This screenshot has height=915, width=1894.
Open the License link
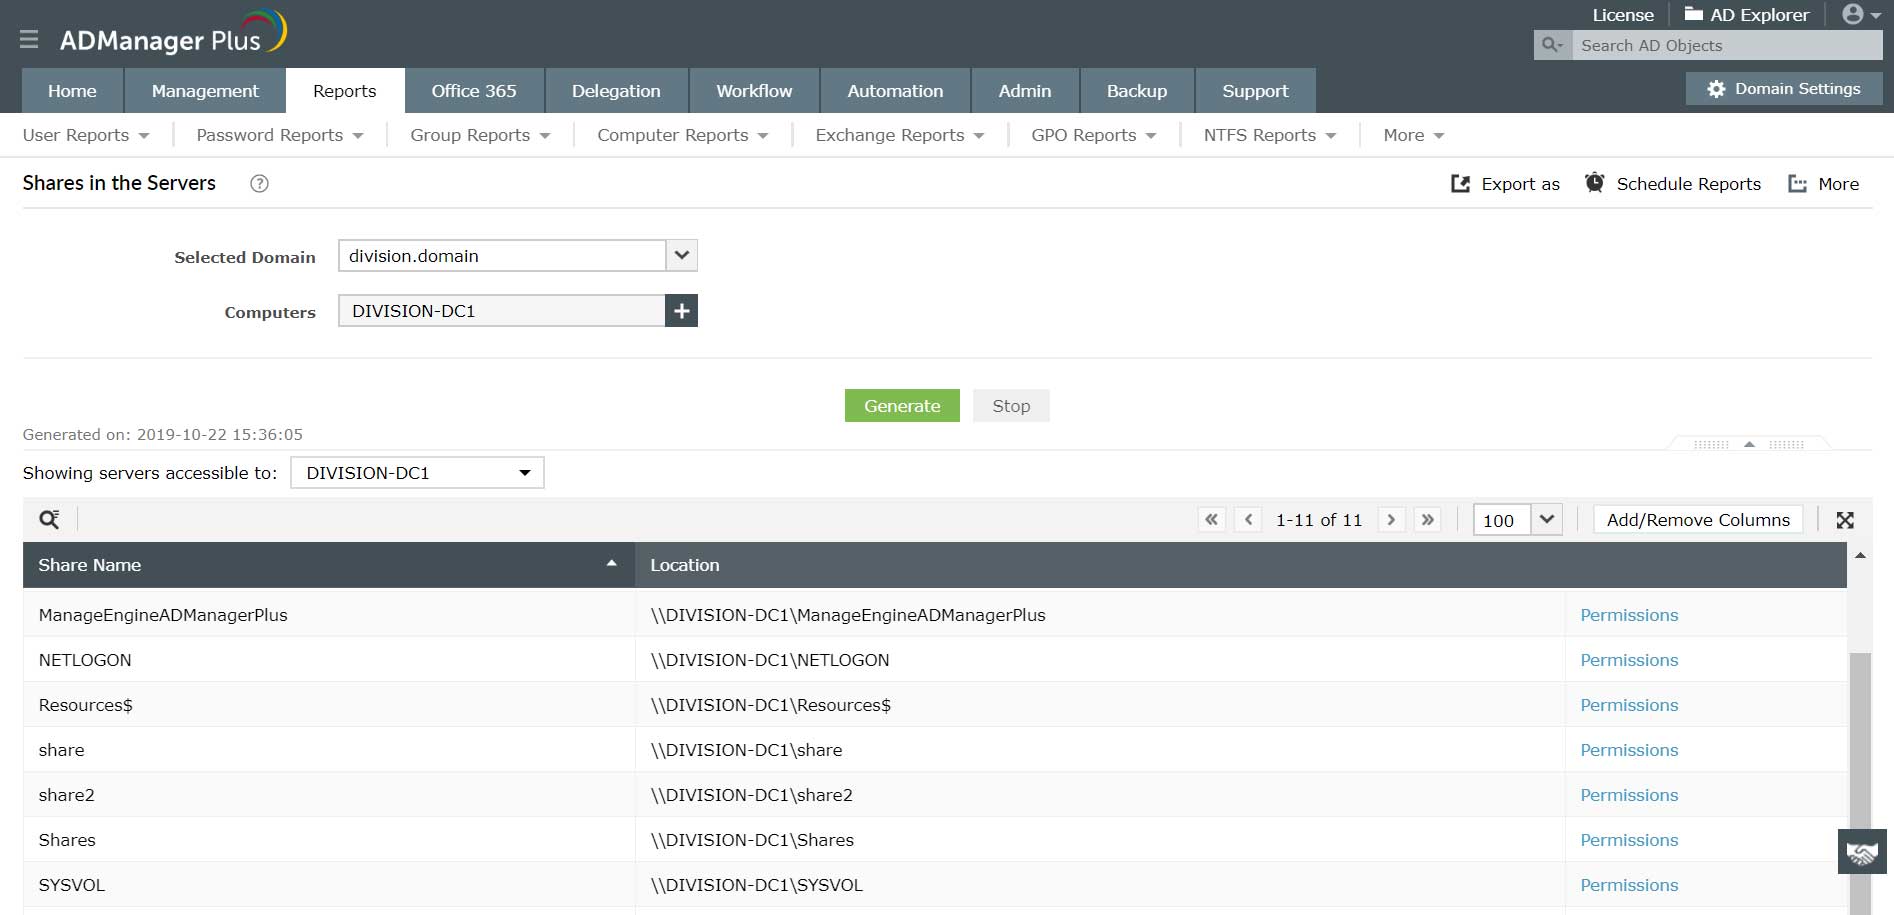tap(1623, 15)
